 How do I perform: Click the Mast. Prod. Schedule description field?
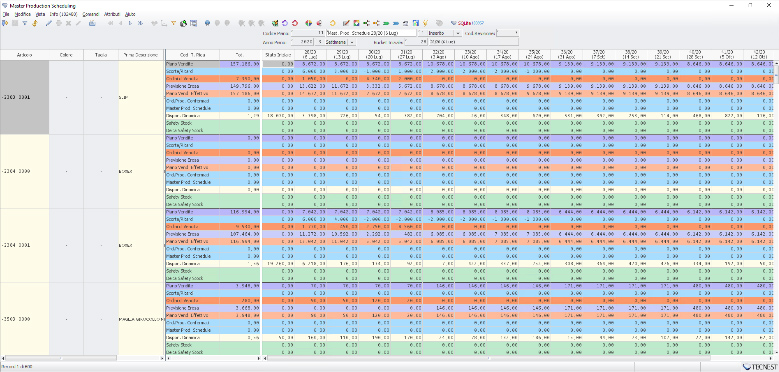coord(372,33)
